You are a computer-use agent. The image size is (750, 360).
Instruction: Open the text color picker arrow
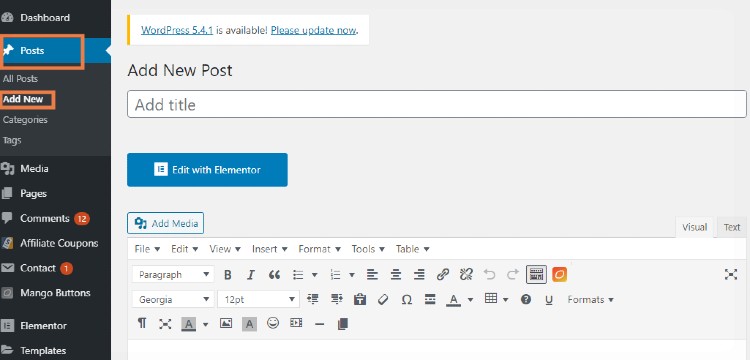pyautogui.click(x=470, y=300)
